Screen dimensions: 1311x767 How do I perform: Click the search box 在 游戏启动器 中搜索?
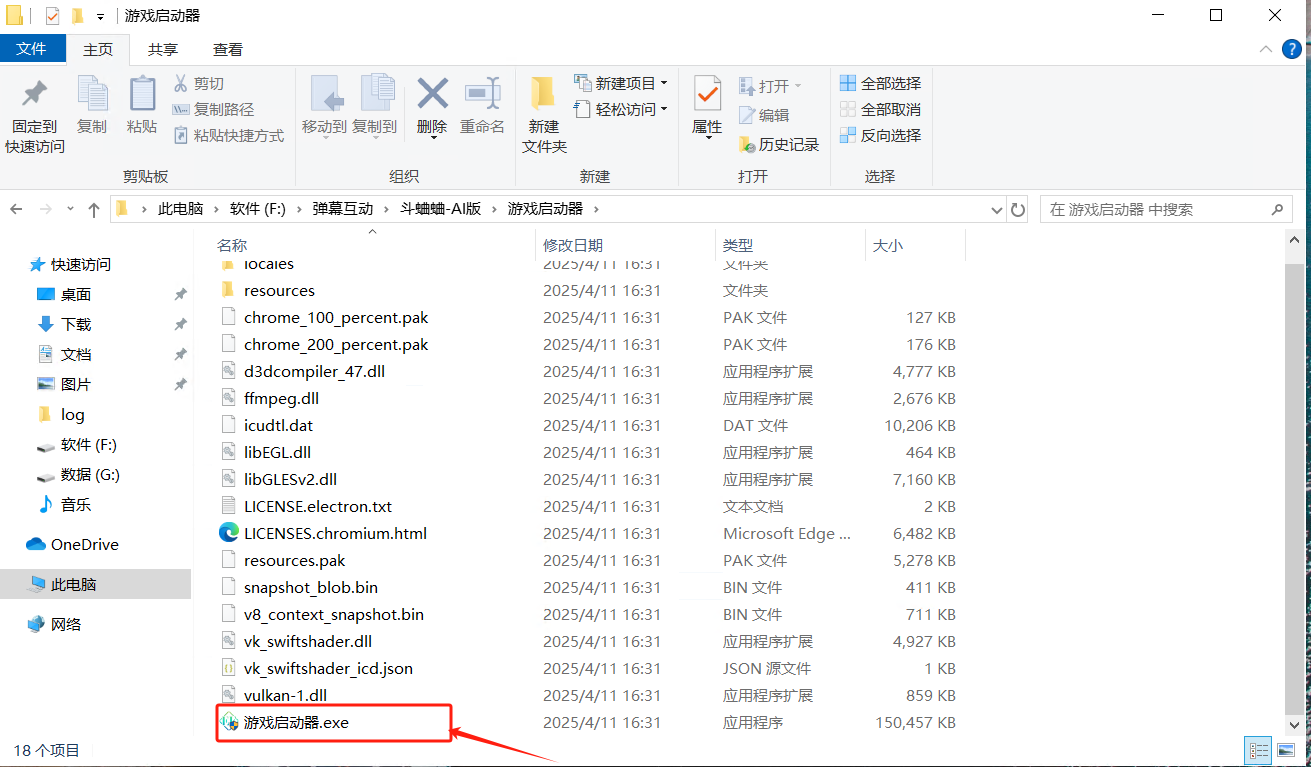point(1155,210)
